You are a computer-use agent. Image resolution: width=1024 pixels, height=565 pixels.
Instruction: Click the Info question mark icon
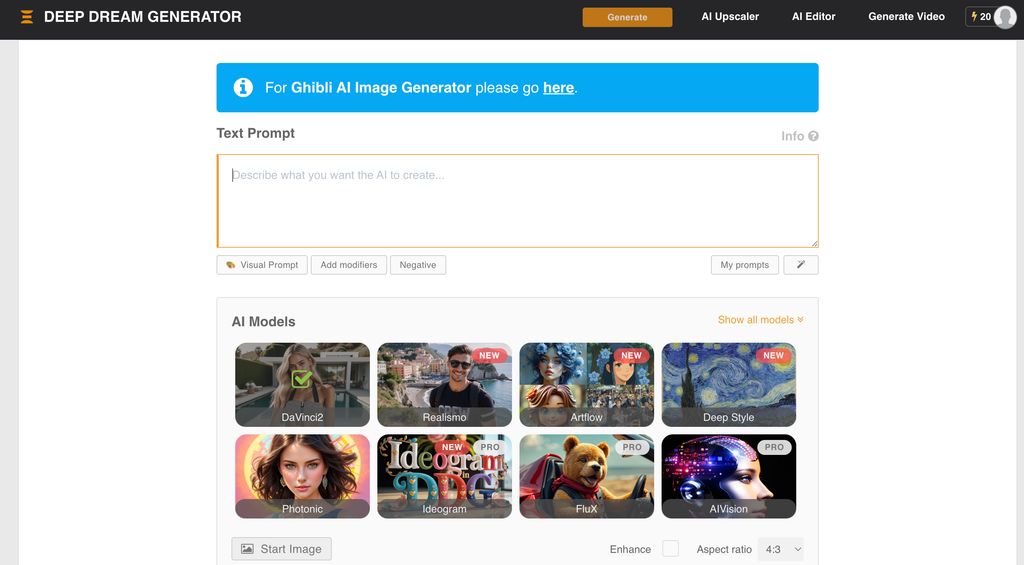point(813,136)
